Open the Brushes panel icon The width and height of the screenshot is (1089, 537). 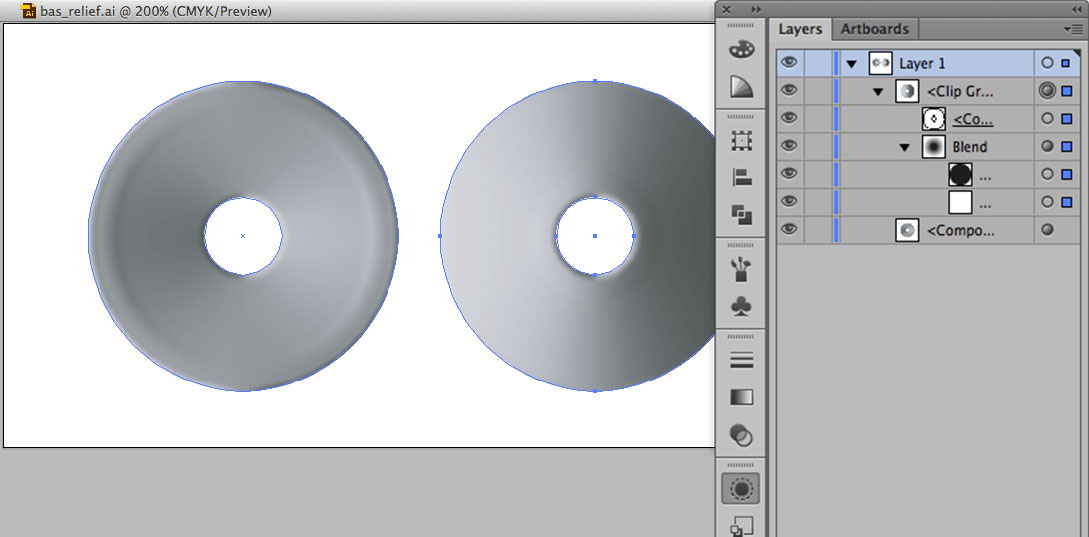click(742, 269)
